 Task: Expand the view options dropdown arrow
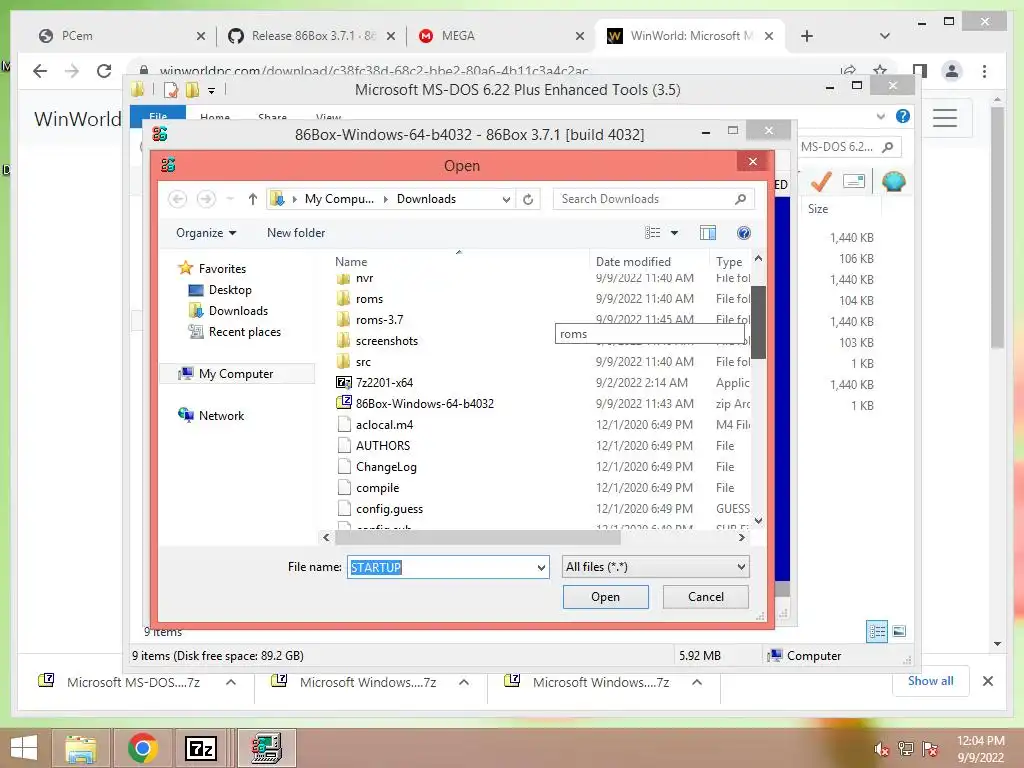point(675,232)
